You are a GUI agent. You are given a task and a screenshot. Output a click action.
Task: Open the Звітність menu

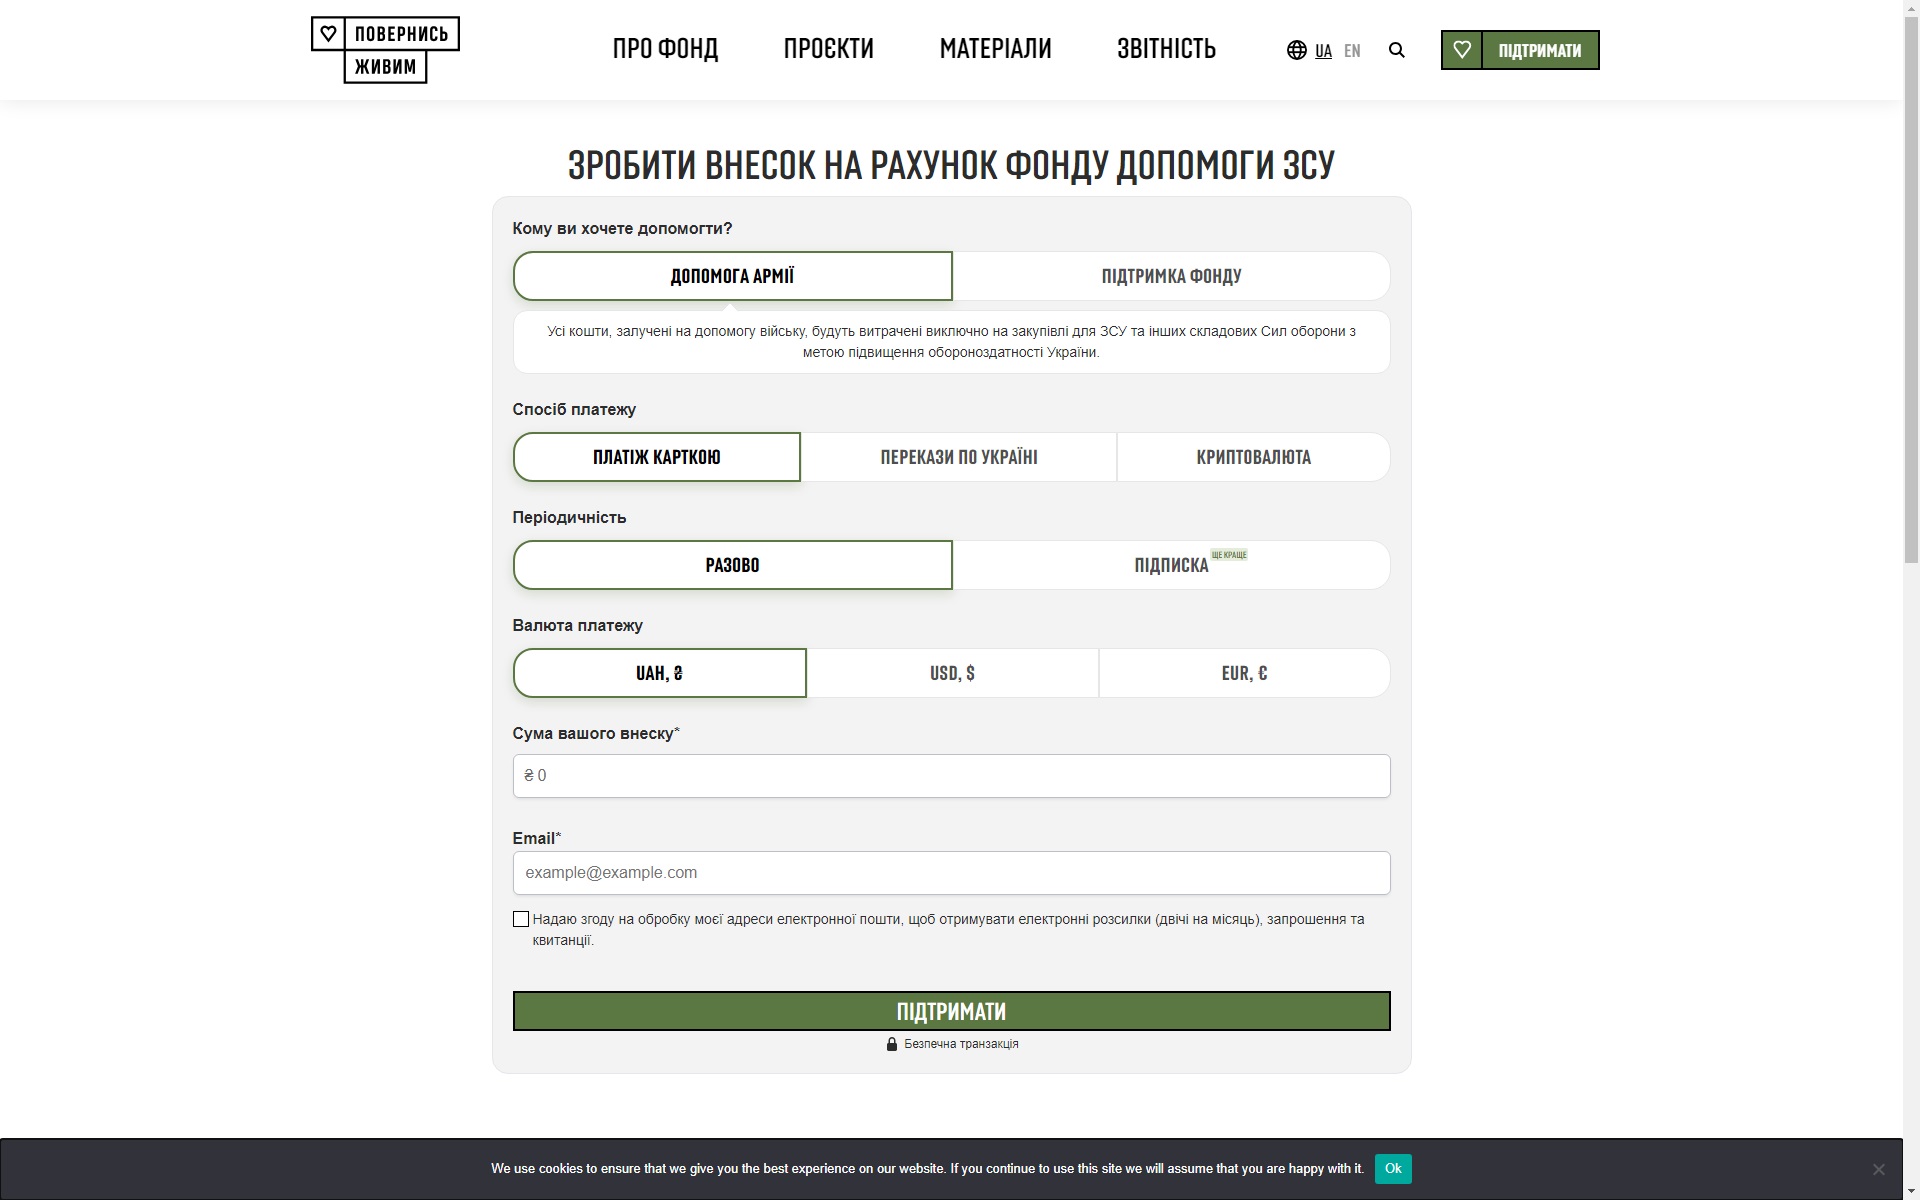tap(1166, 49)
